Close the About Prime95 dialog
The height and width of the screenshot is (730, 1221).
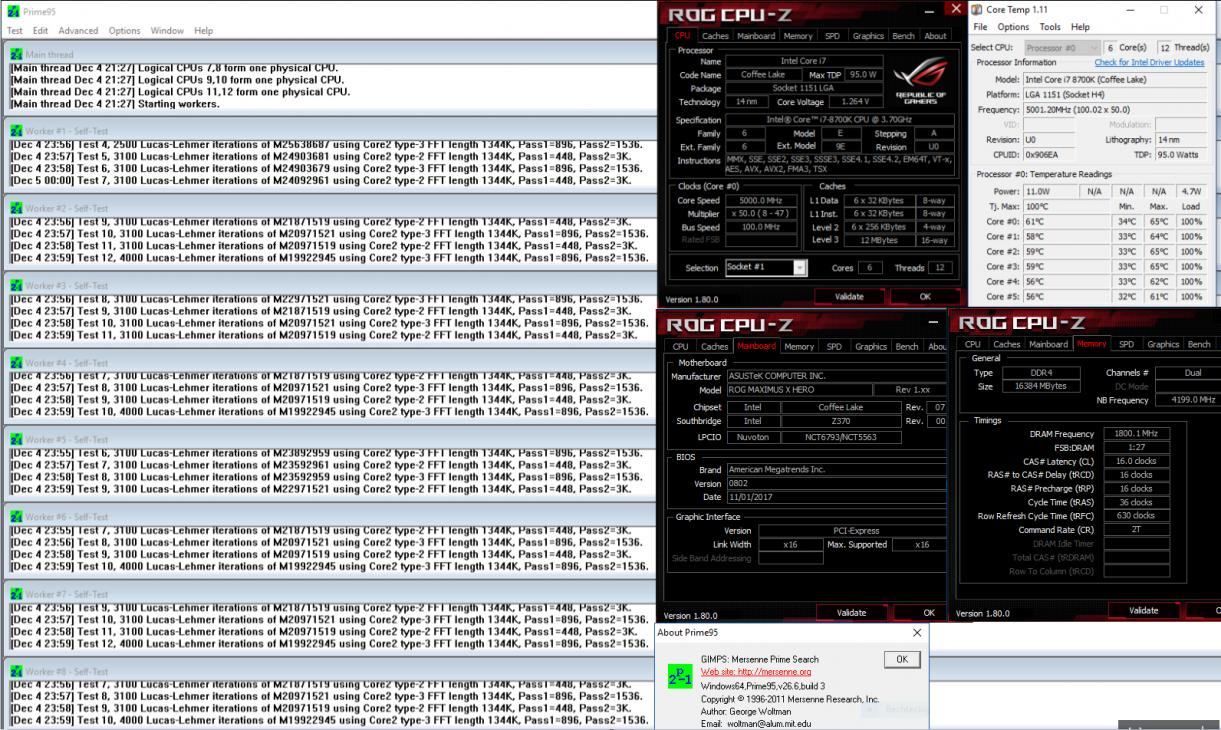tap(917, 633)
